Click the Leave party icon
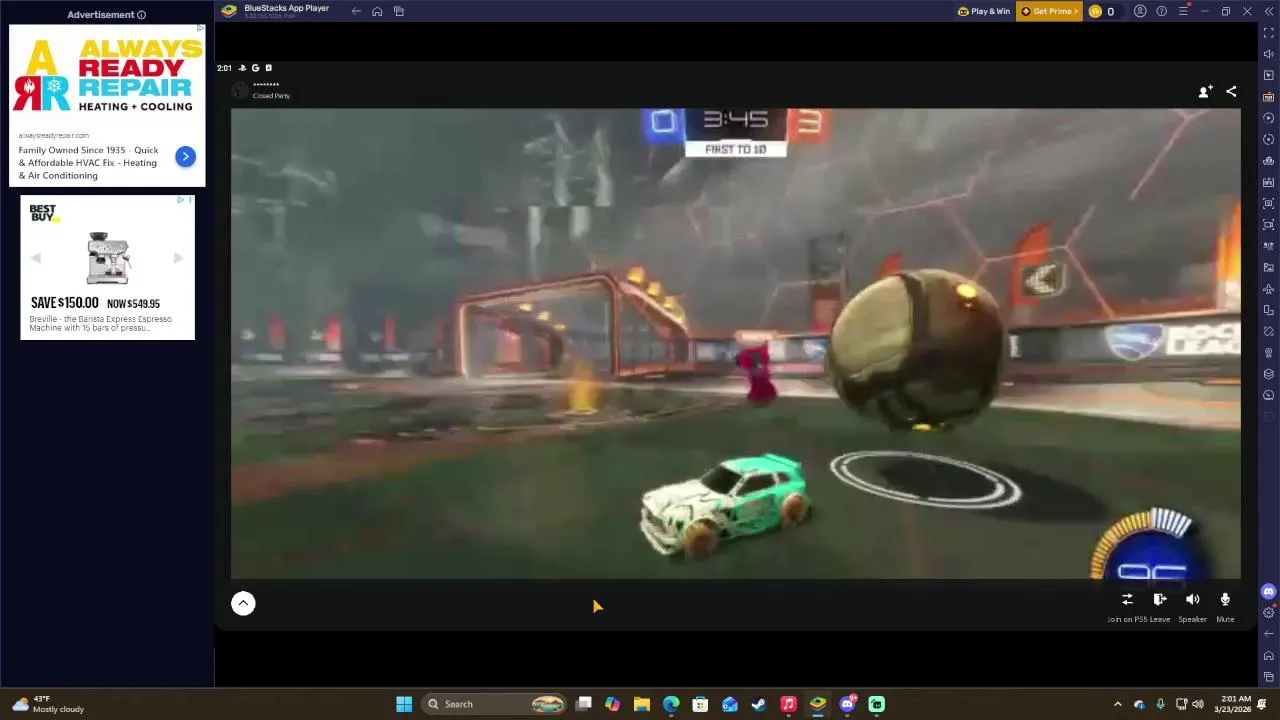 click(x=1160, y=599)
